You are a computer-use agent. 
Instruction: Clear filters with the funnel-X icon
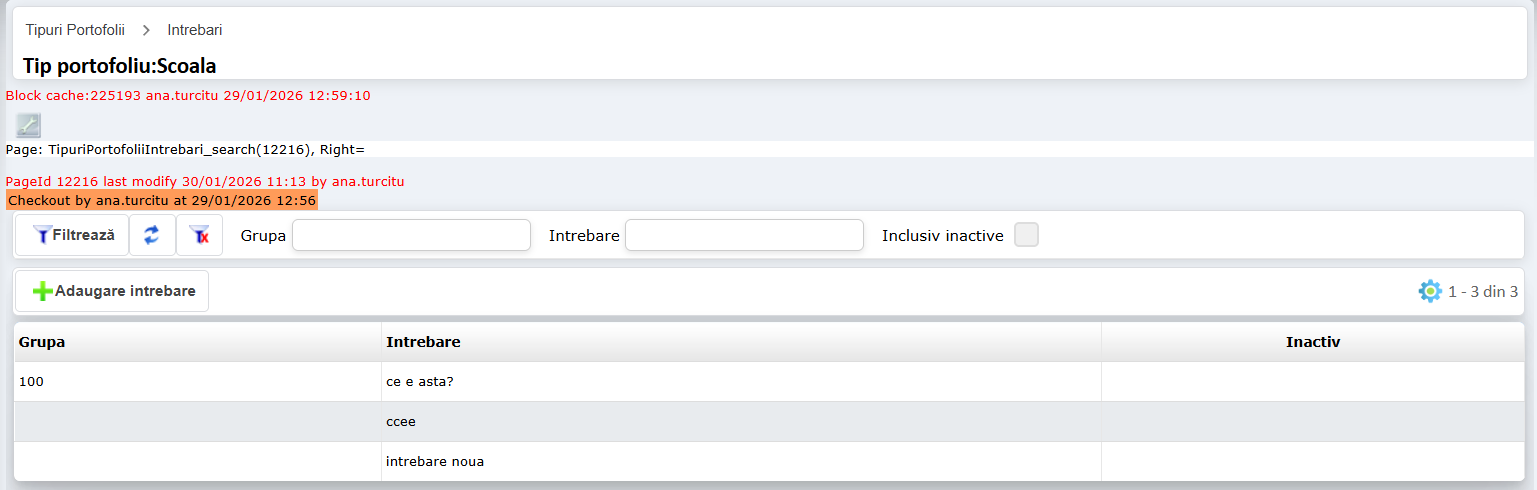(x=199, y=235)
